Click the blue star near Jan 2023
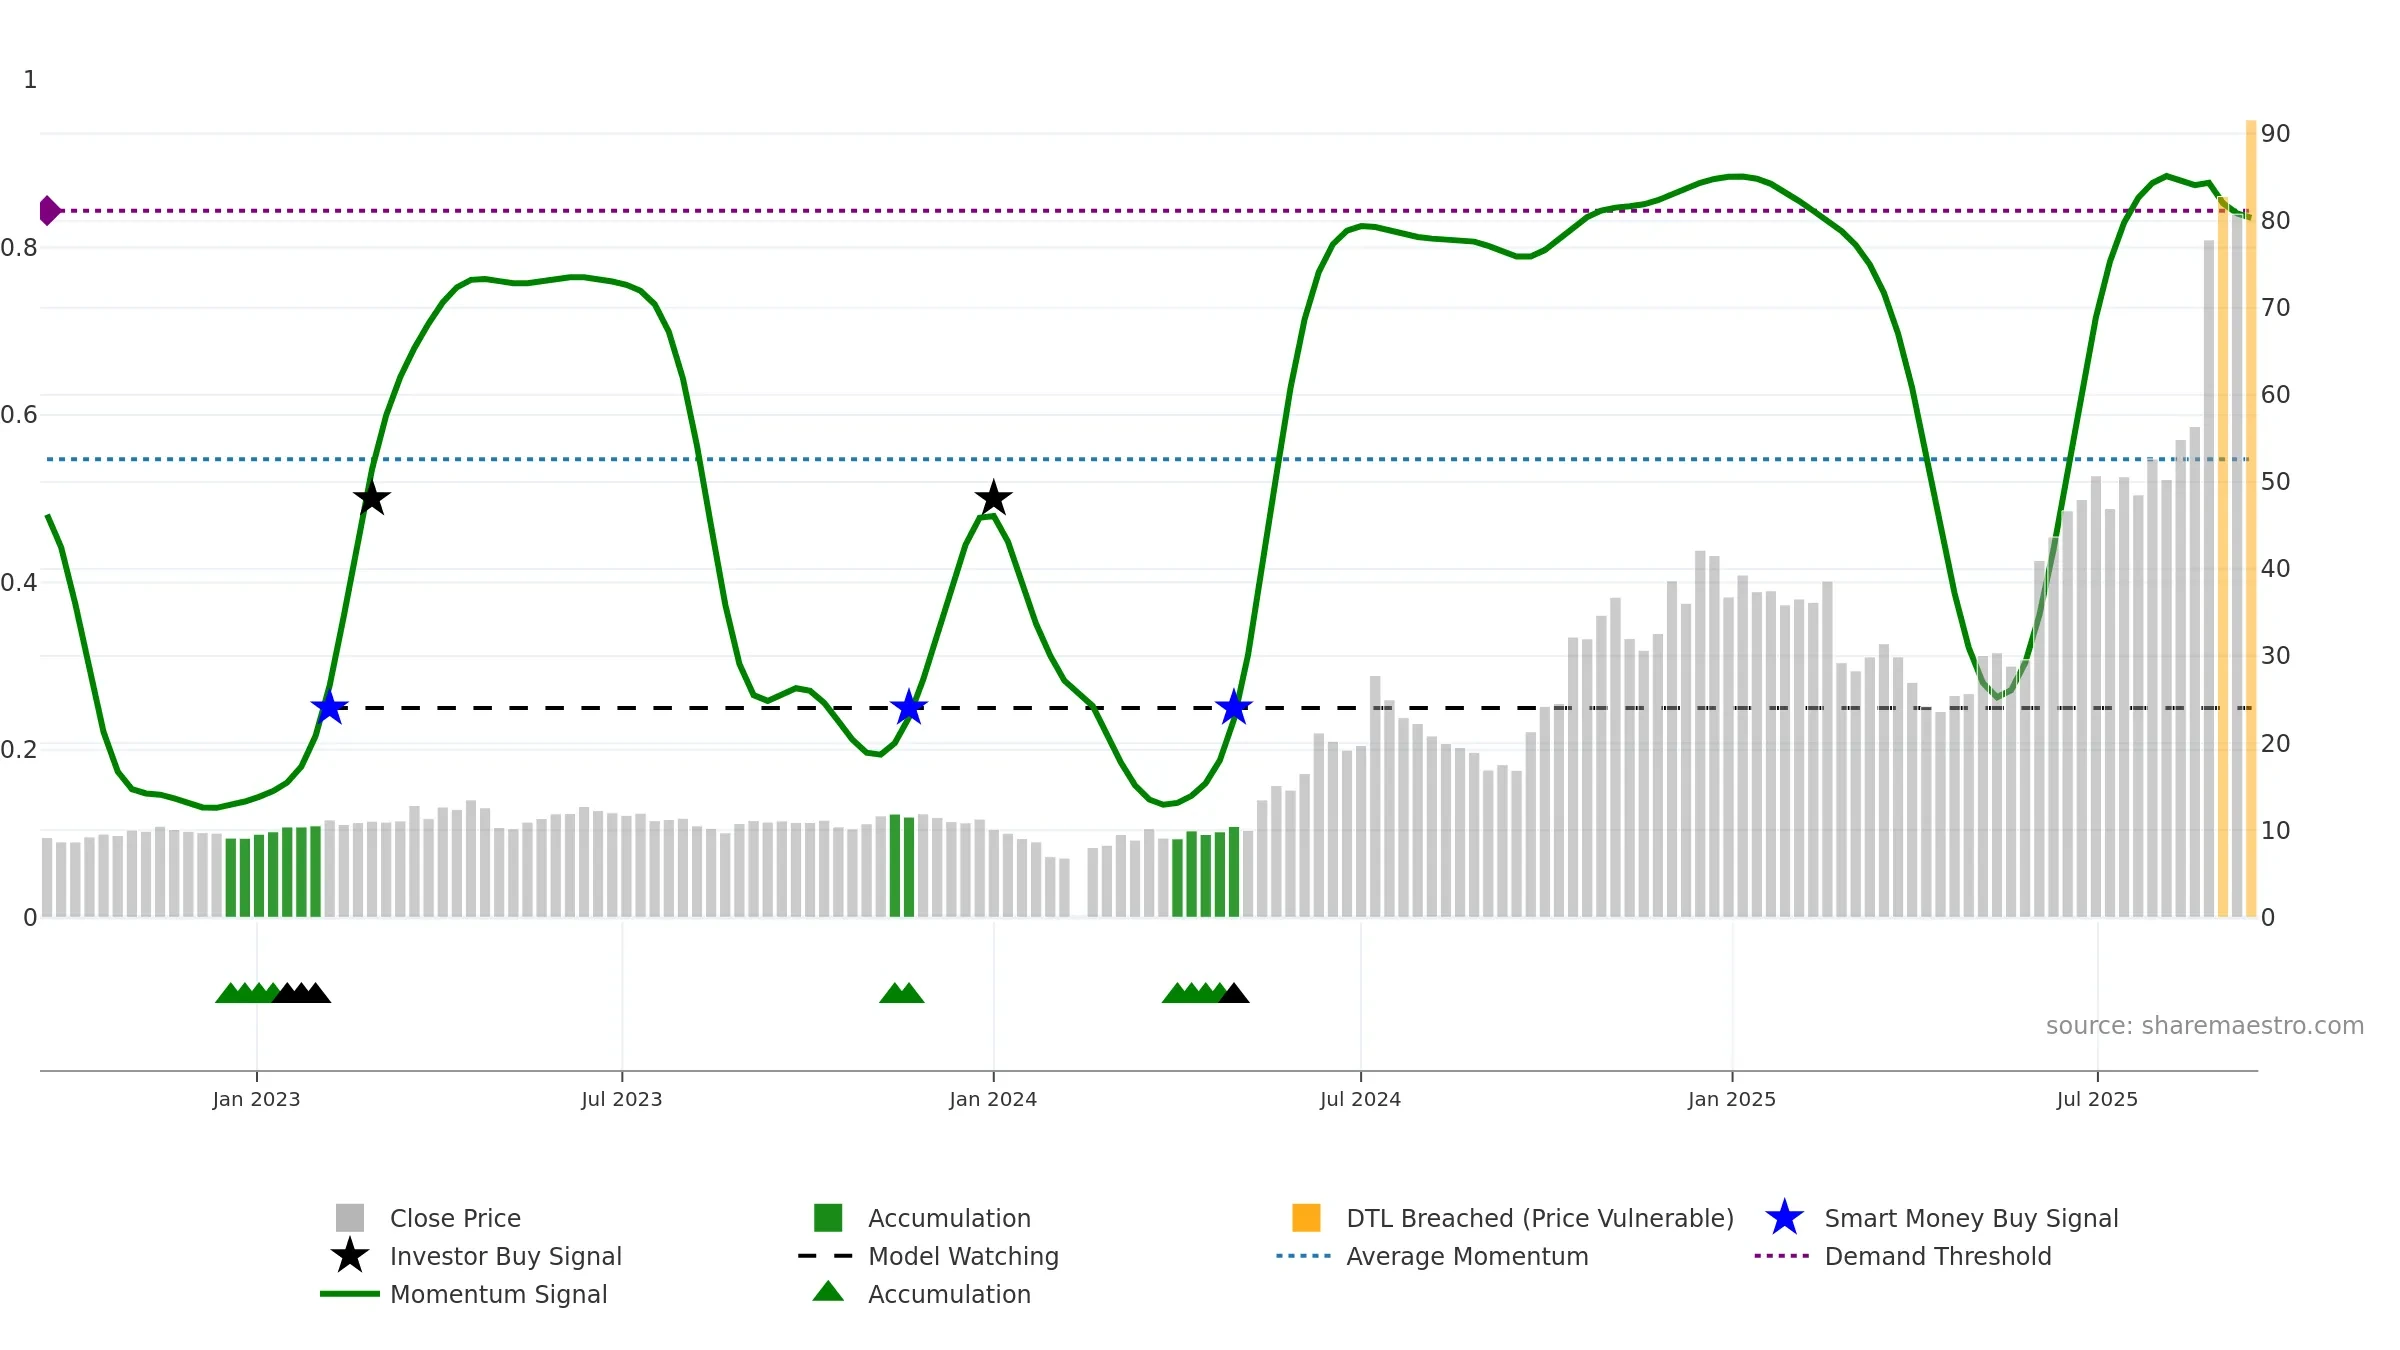 pyautogui.click(x=329, y=708)
